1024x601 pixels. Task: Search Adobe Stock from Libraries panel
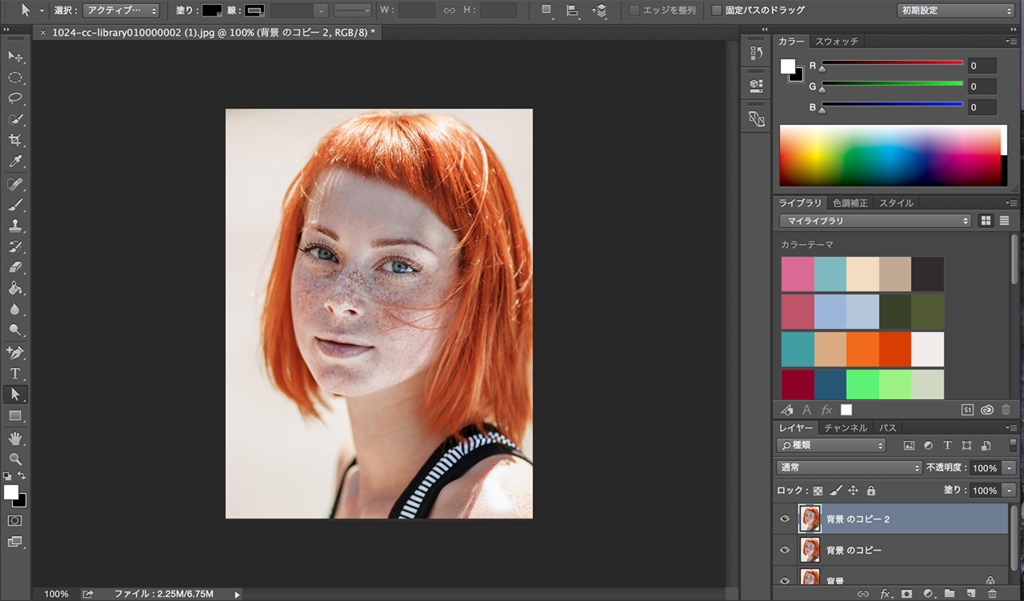coord(967,410)
